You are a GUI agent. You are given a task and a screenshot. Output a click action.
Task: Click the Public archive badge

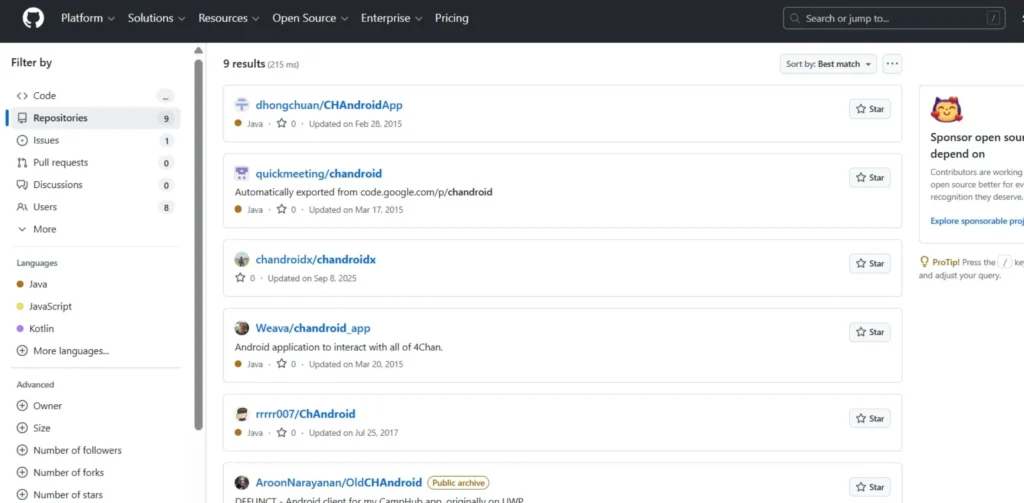tap(458, 483)
